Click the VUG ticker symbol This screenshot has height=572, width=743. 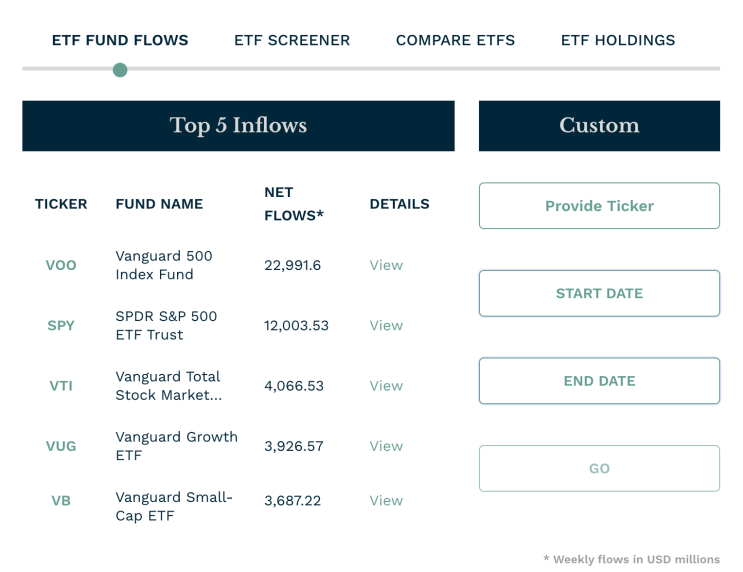pyautogui.click(x=61, y=446)
